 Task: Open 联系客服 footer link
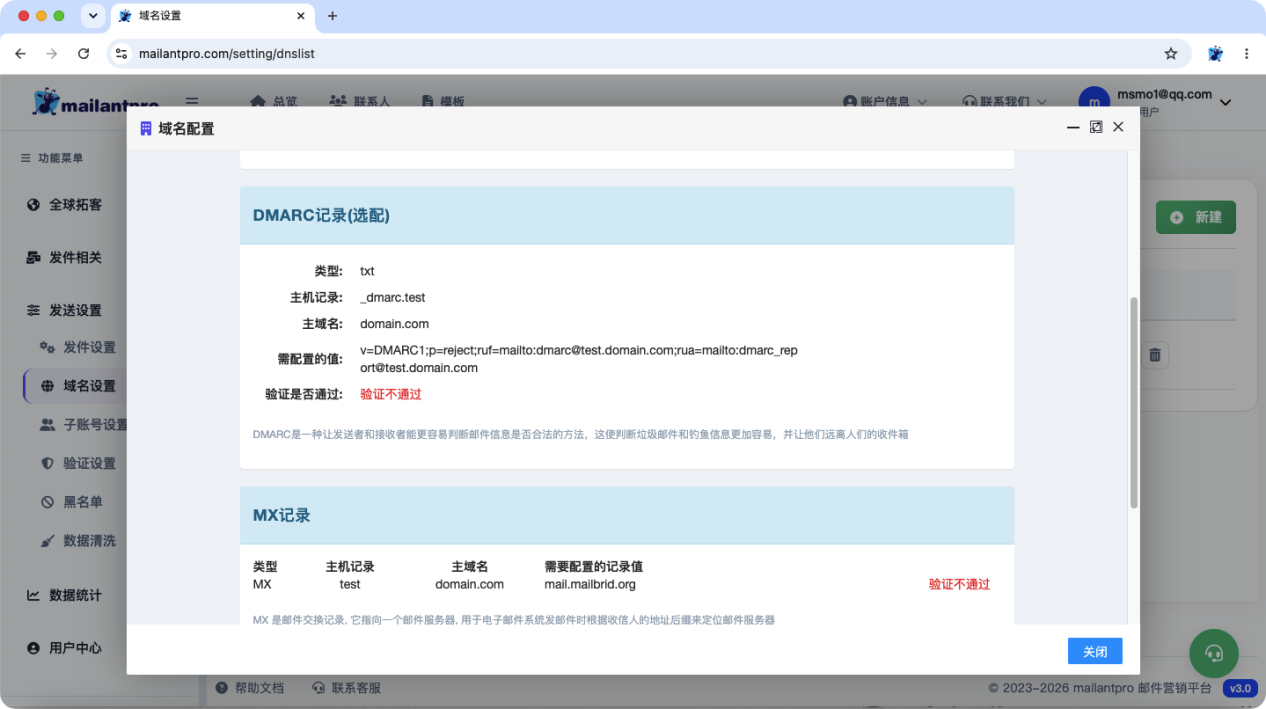click(347, 688)
